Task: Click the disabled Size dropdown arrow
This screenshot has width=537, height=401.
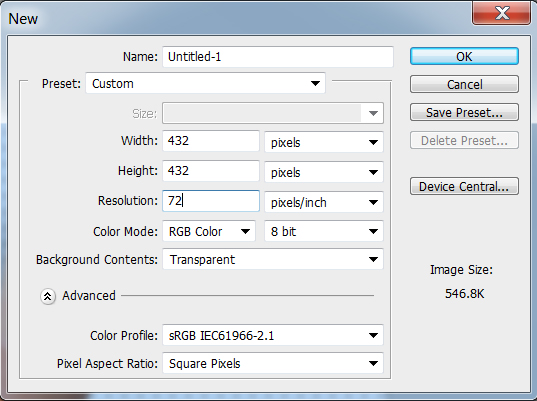Action: pyautogui.click(x=373, y=113)
